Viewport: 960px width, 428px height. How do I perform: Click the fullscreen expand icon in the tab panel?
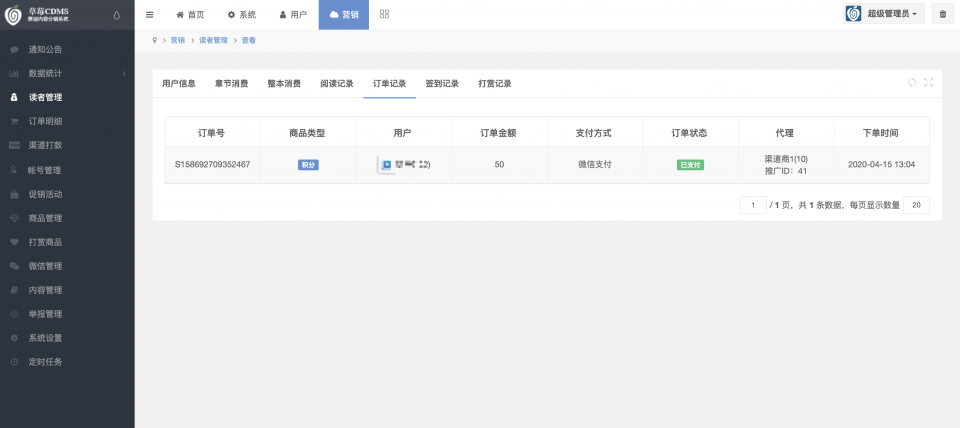point(928,82)
